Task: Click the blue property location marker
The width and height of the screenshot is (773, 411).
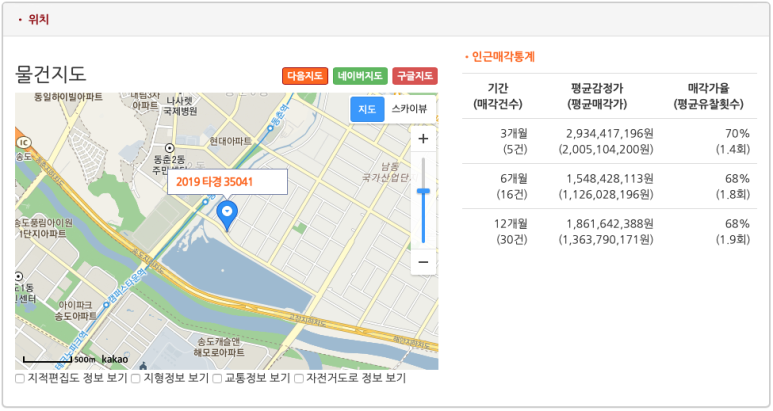Action: [228, 213]
